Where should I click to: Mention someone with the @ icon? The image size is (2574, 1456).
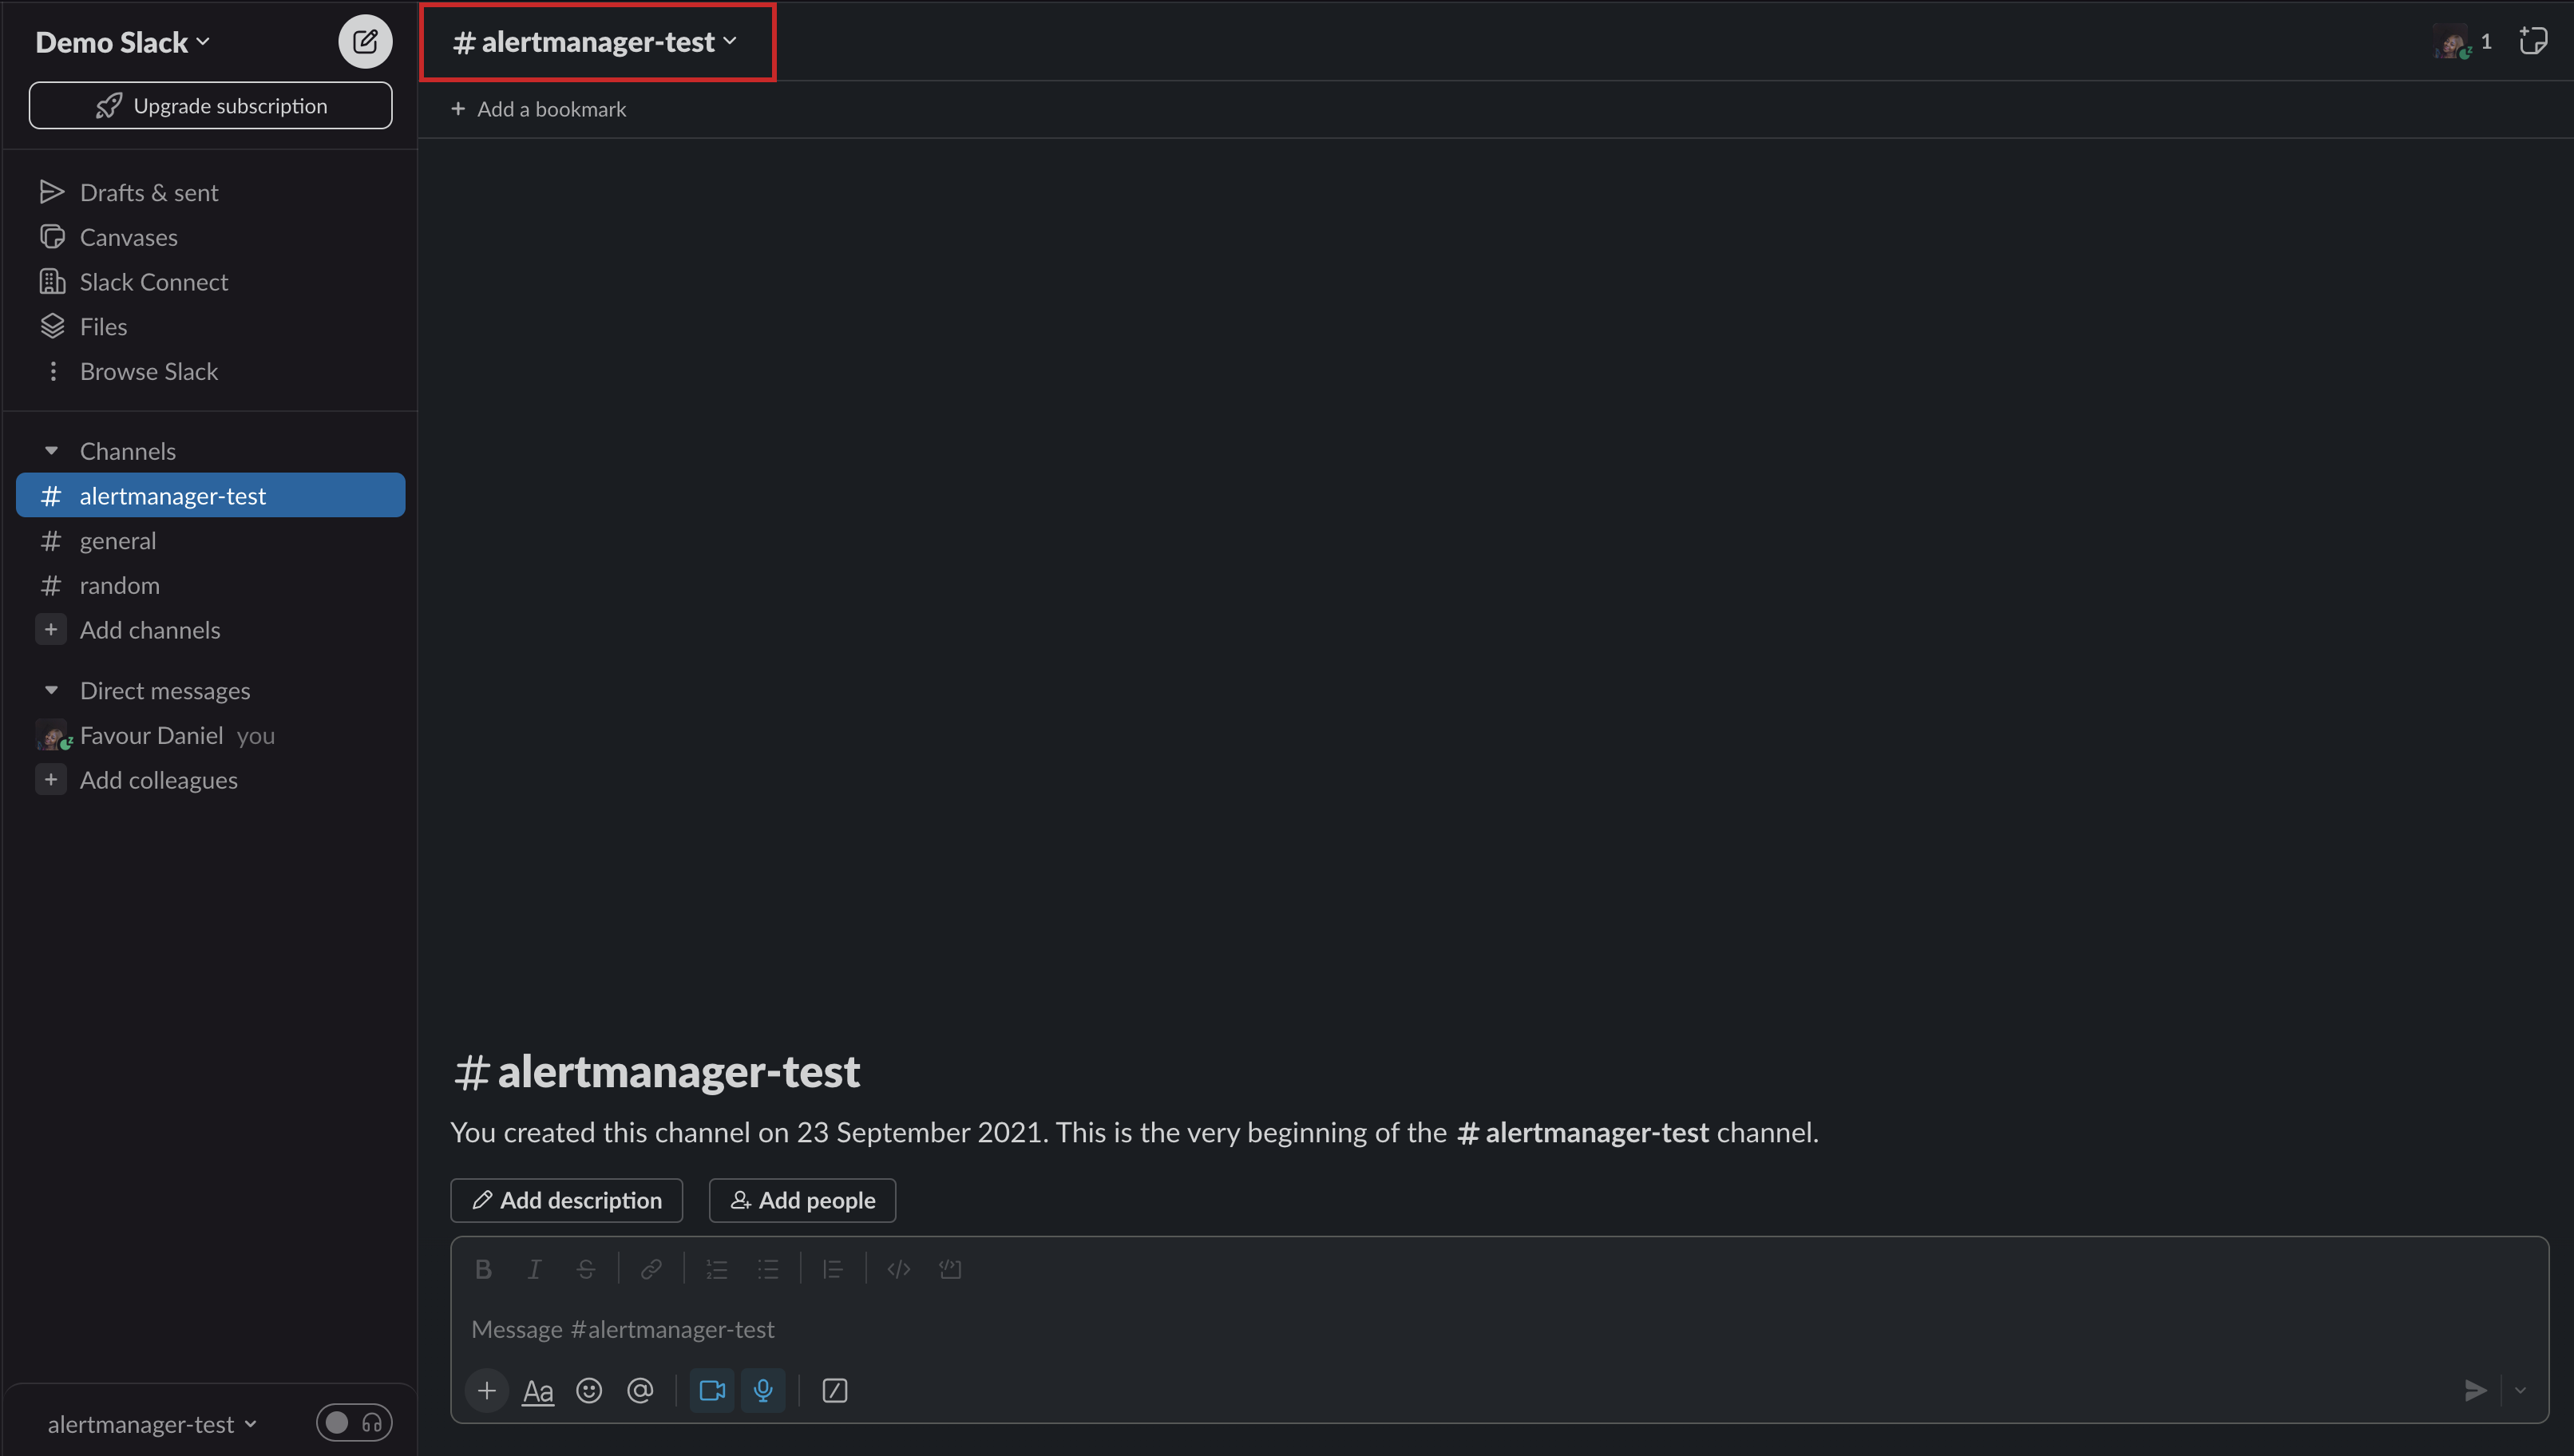tap(640, 1391)
